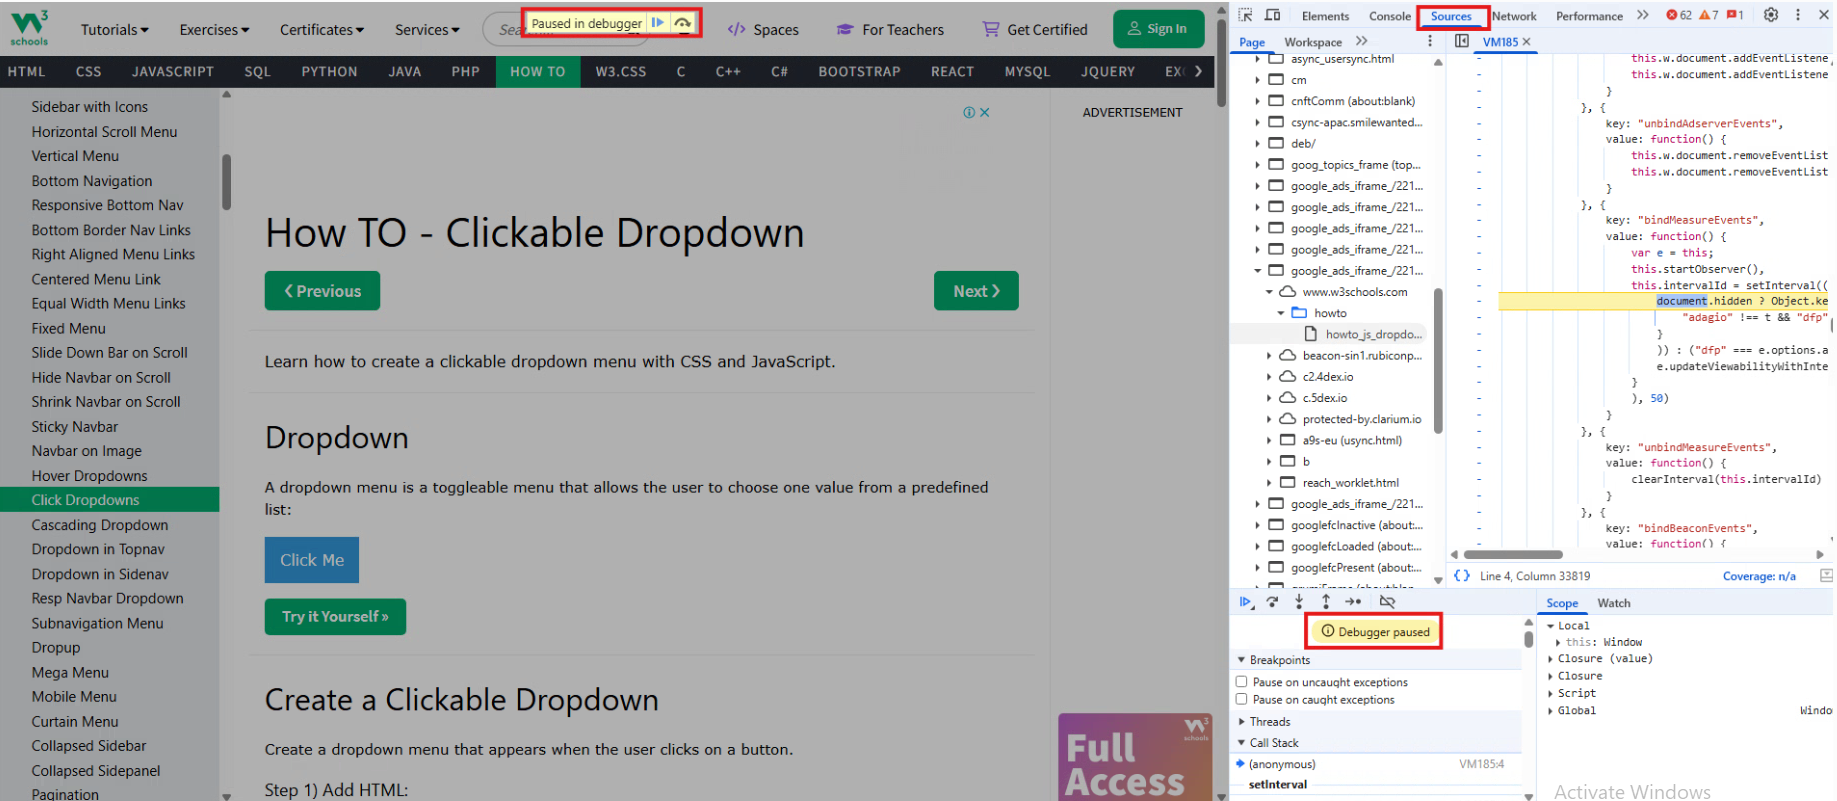Step over next function call
Image resolution: width=1837 pixels, height=801 pixels.
1272,602
